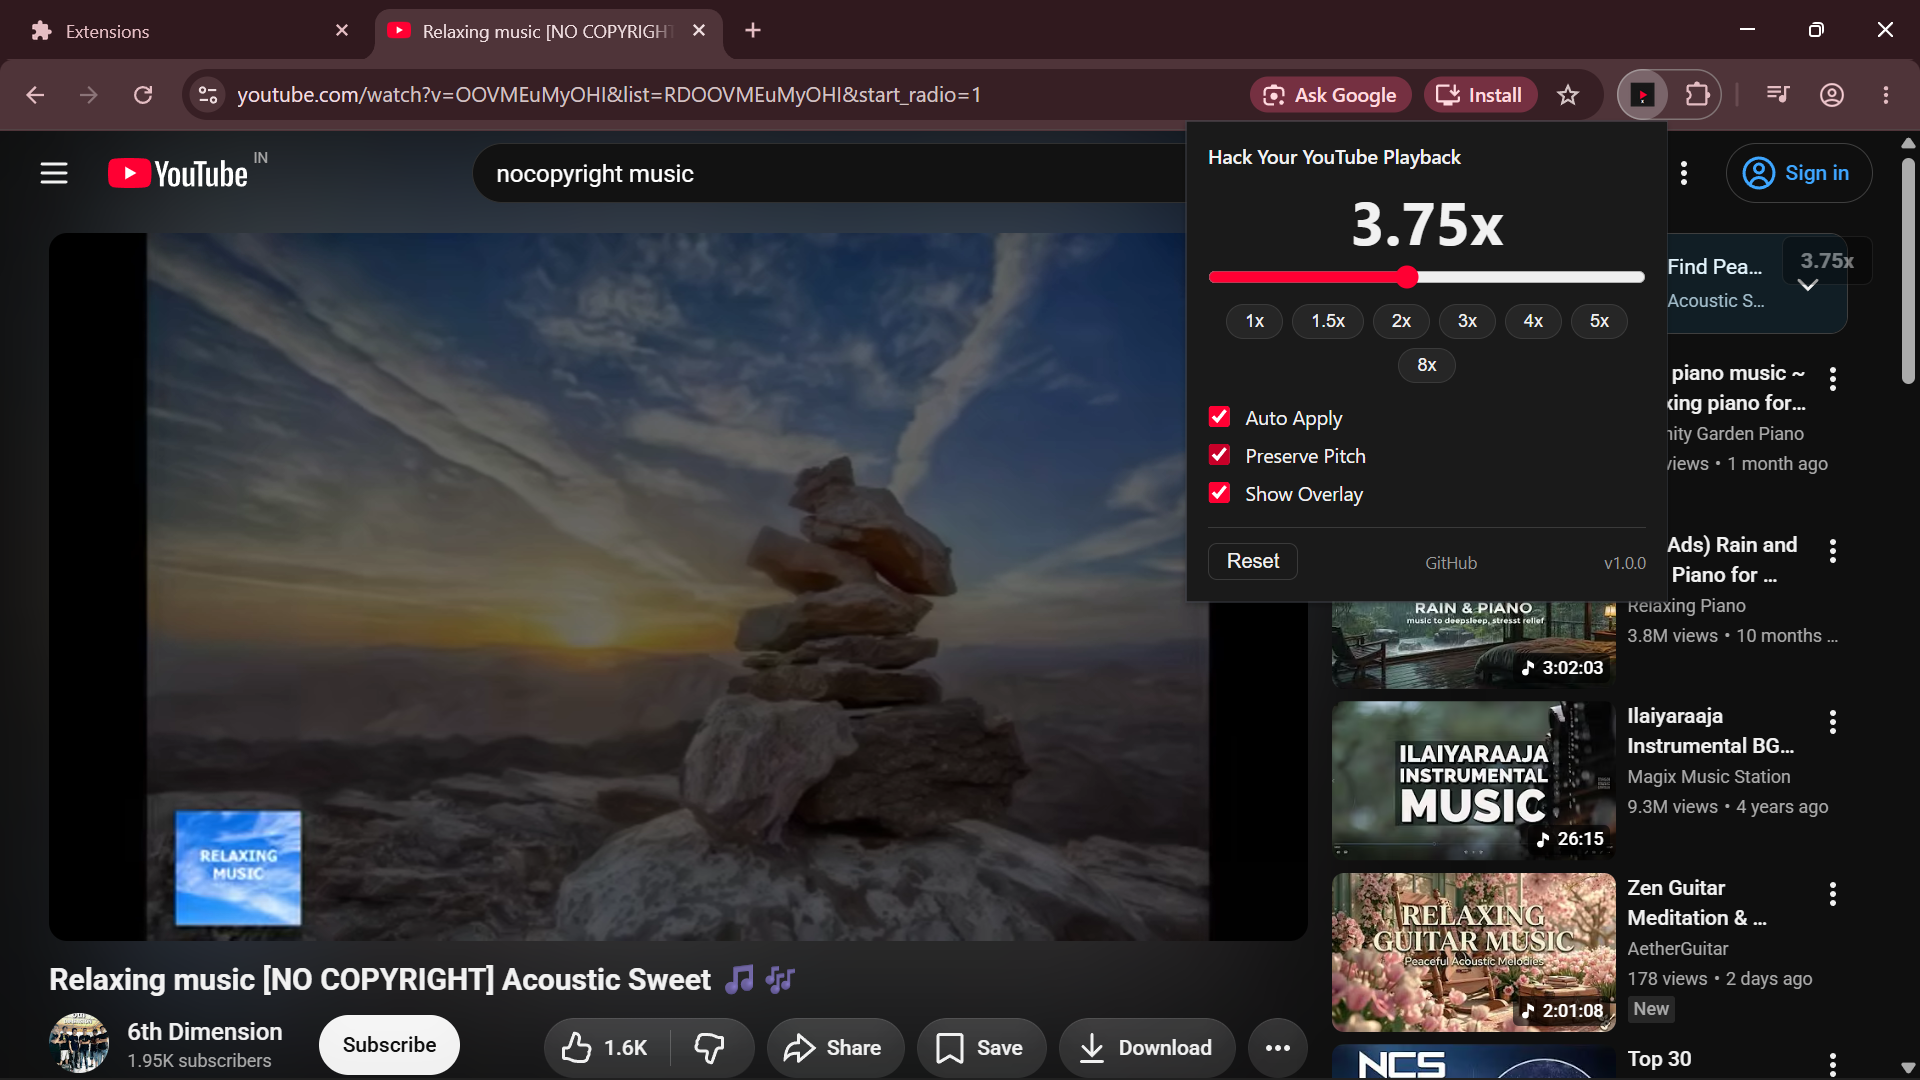Dislike the video with the thumbs down
Screen dimensions: 1920x1080
pyautogui.click(x=710, y=1048)
